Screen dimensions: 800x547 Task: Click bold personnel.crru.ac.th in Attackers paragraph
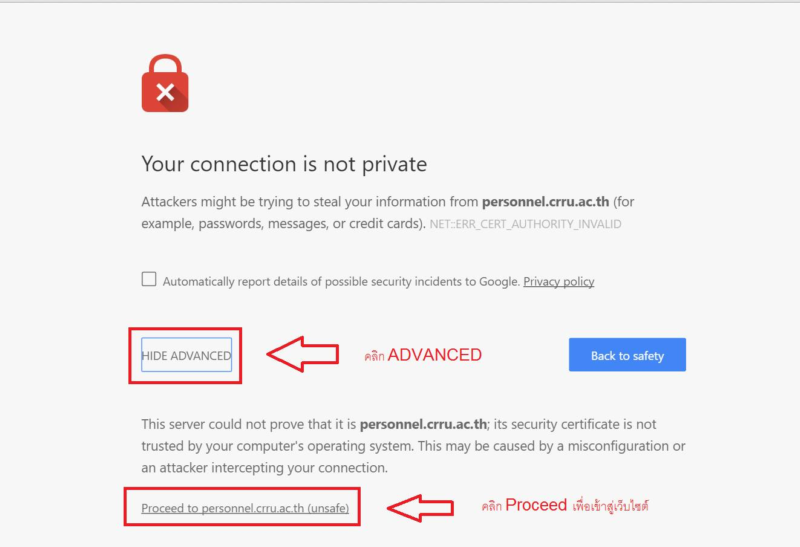coord(546,202)
